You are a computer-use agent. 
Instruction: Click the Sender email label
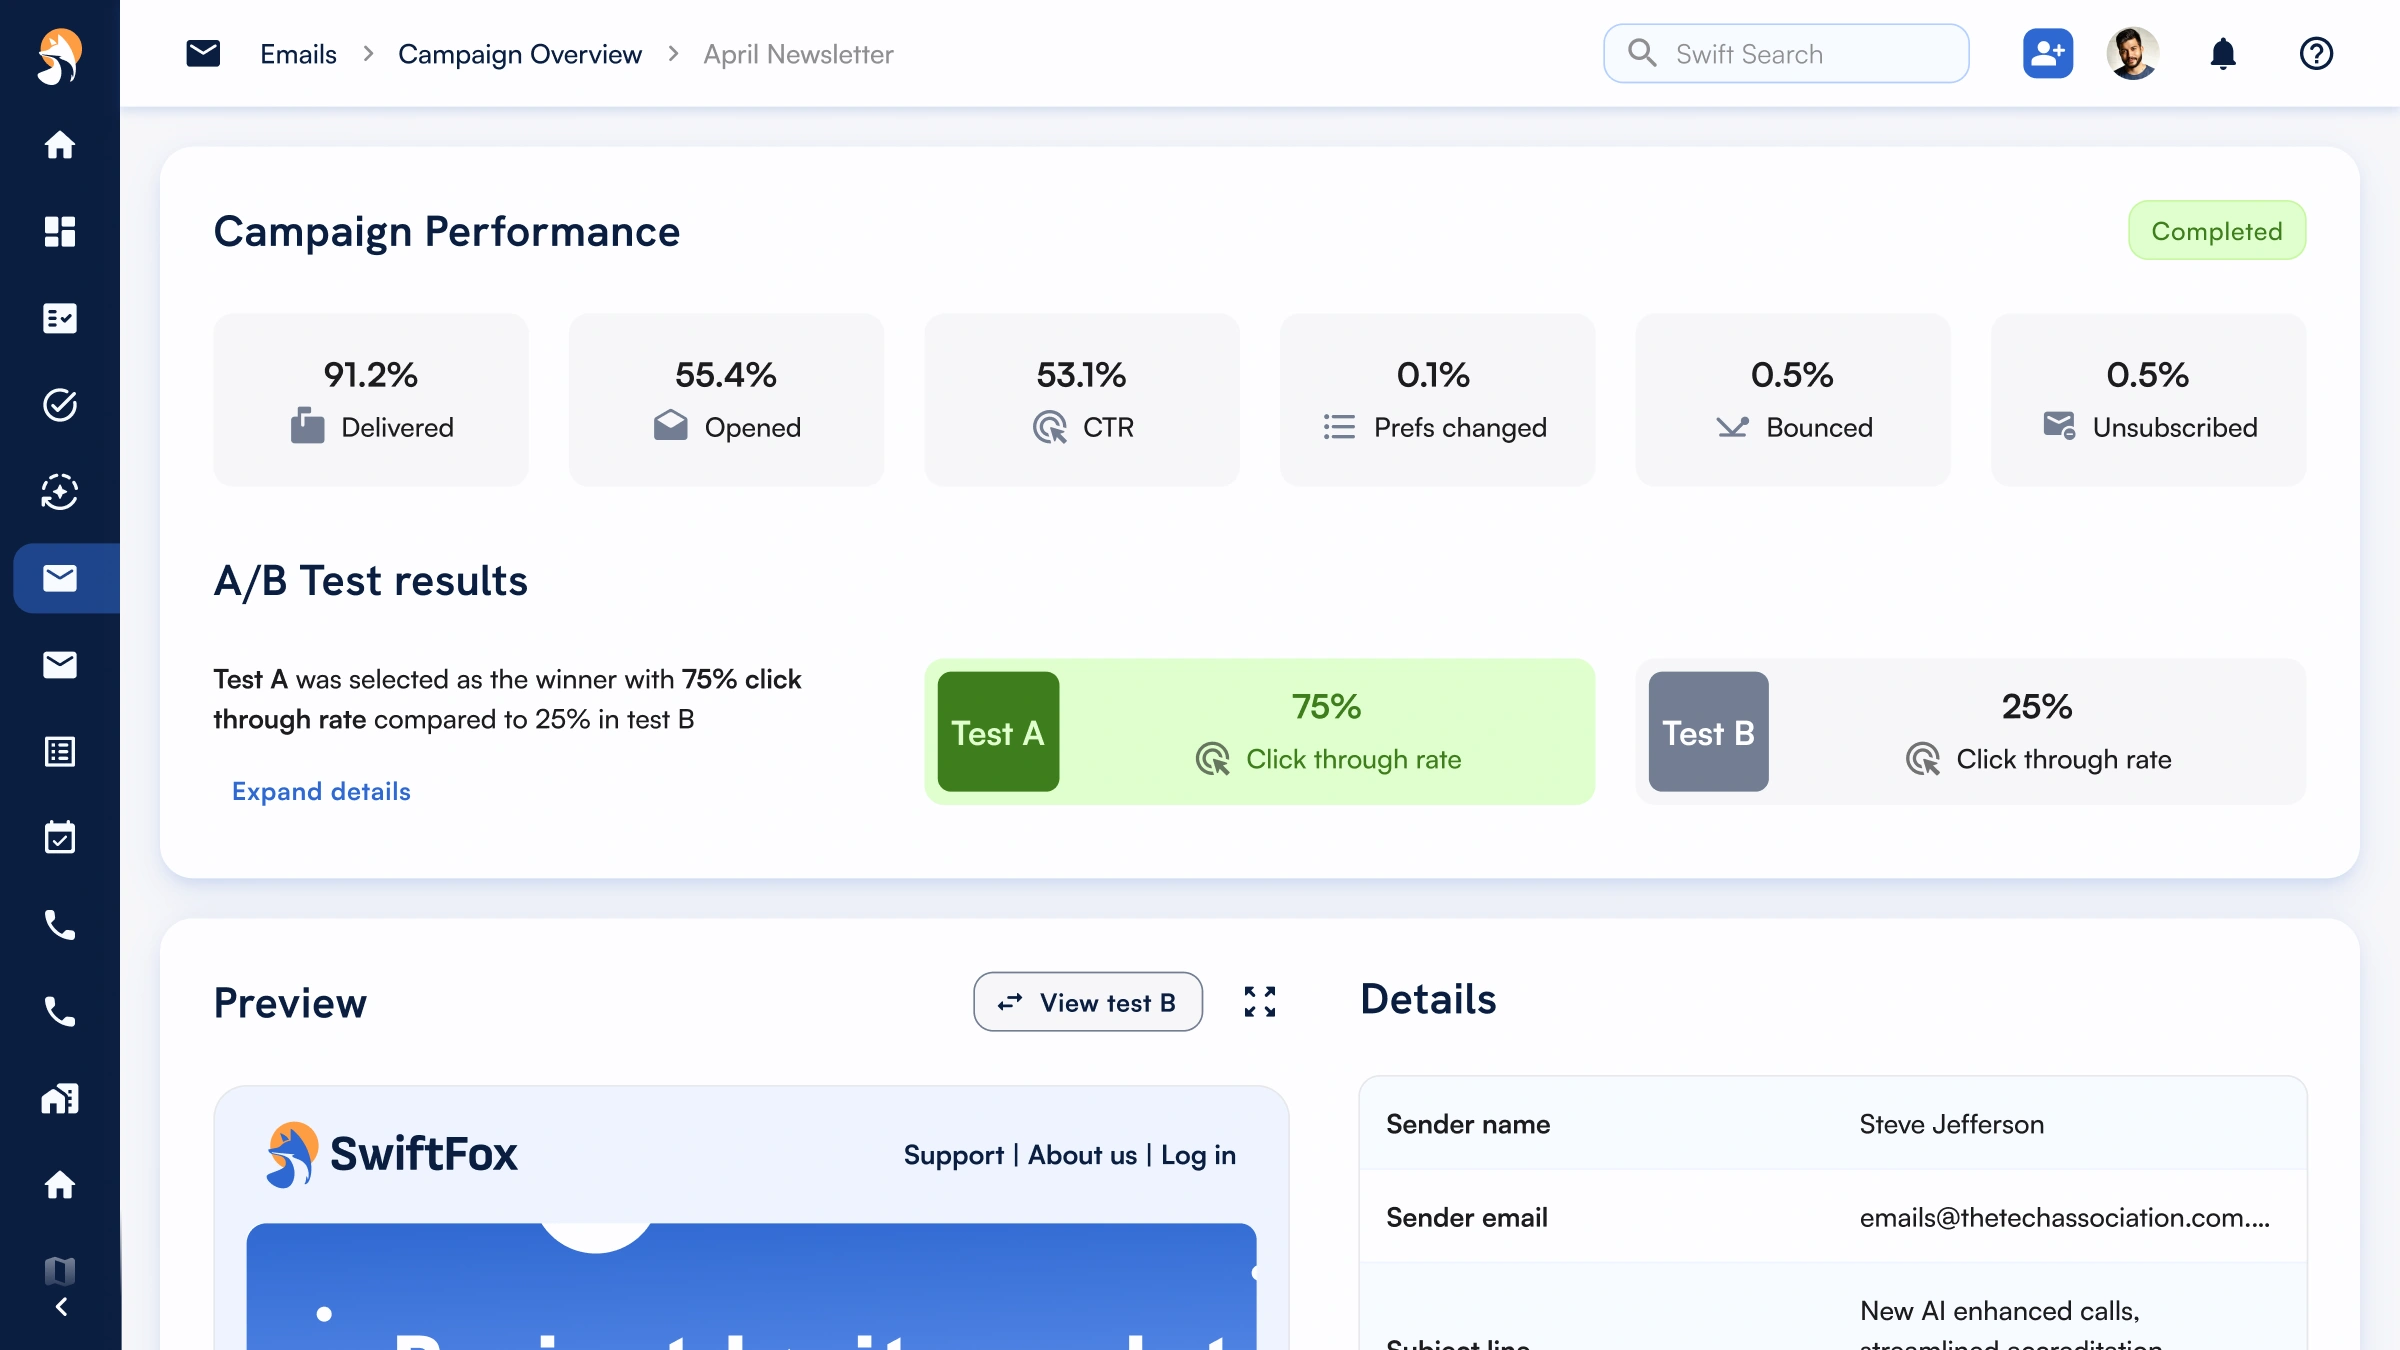point(1466,1217)
